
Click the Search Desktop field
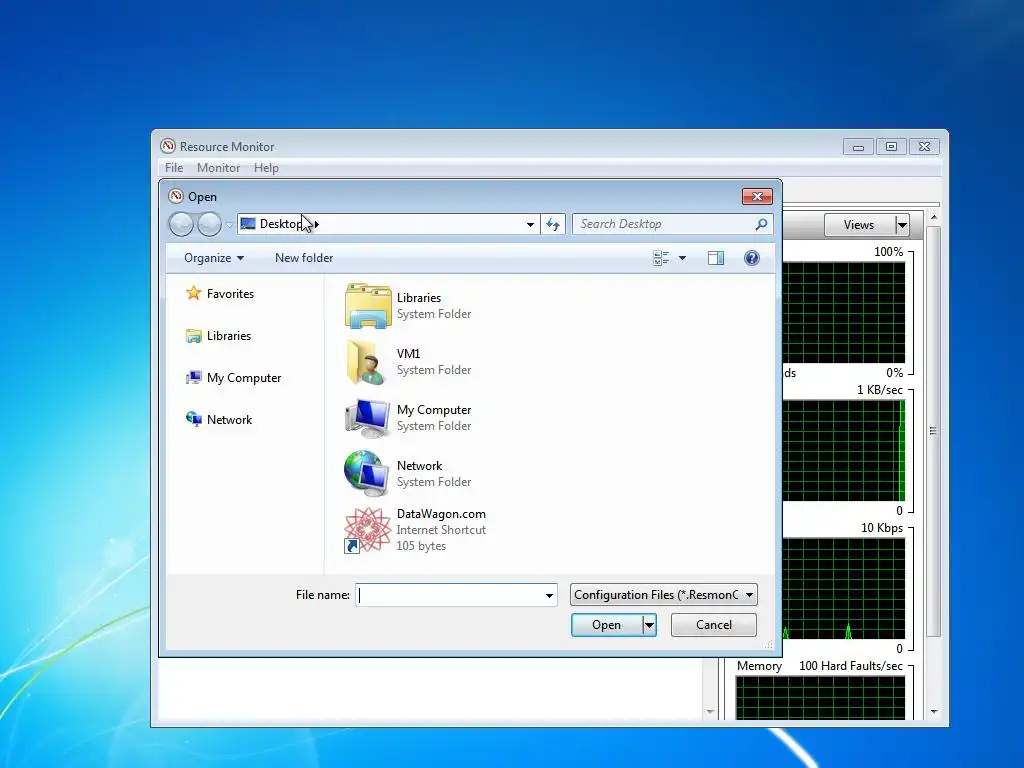click(673, 224)
